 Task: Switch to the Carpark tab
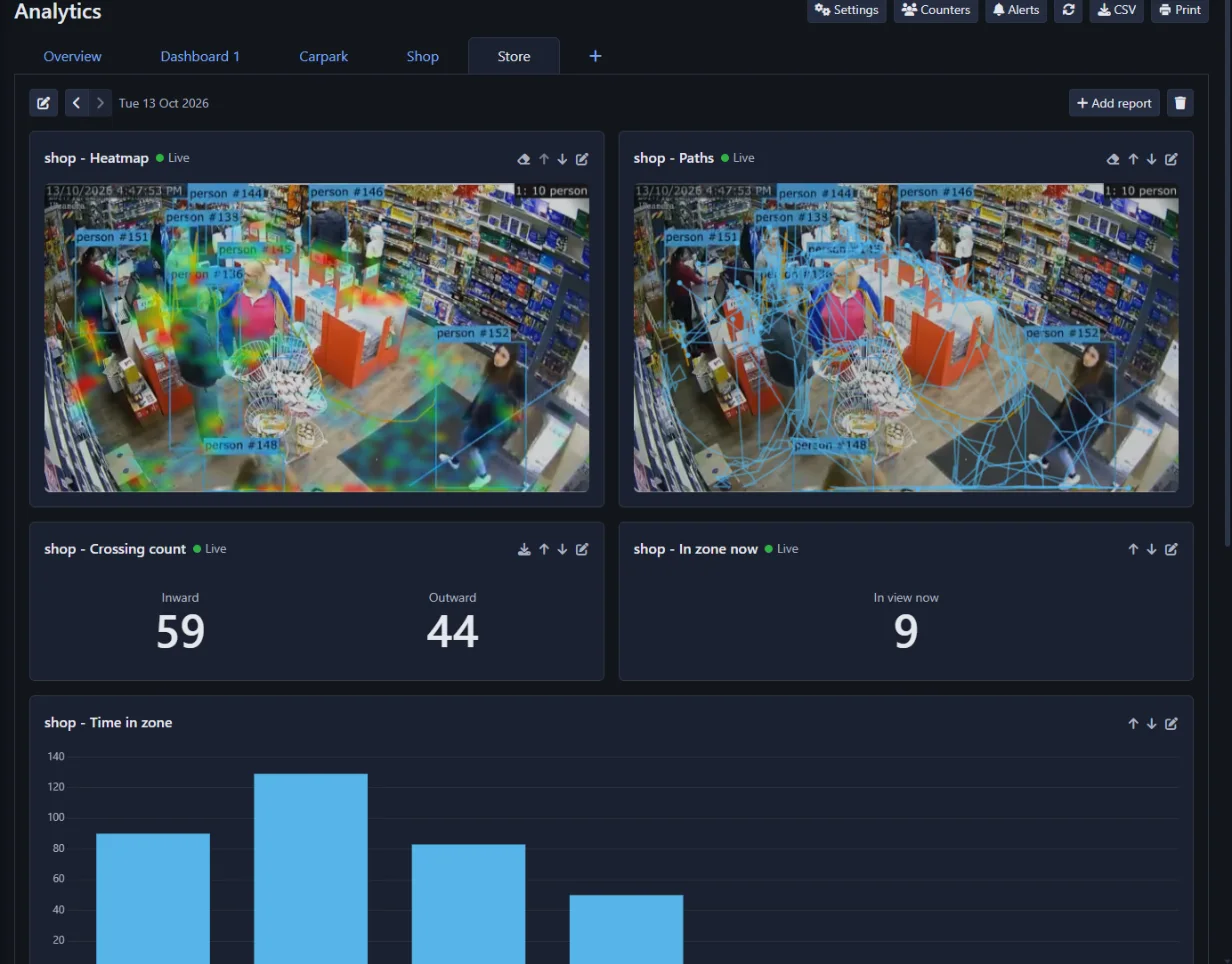point(323,56)
